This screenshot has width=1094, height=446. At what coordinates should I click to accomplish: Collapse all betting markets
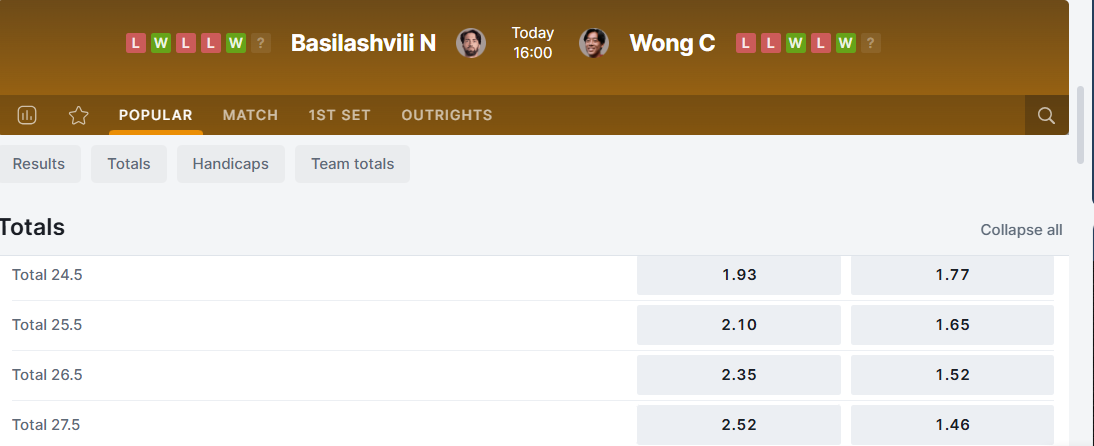pos(1021,230)
